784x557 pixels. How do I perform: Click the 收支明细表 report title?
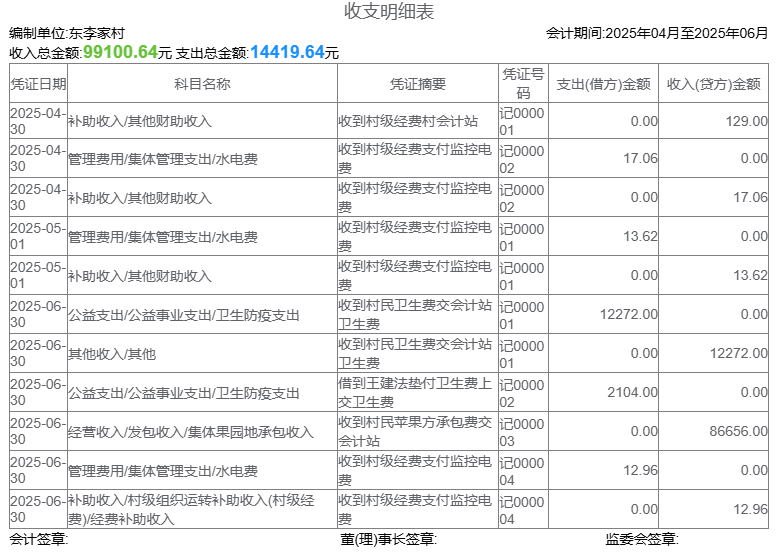tap(389, 12)
